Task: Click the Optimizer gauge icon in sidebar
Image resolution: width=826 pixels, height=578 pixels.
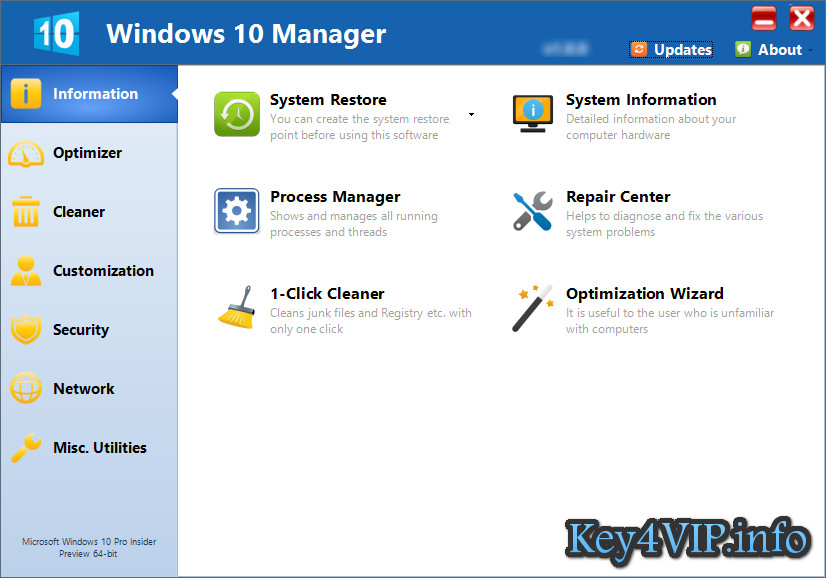Action: (x=26, y=154)
